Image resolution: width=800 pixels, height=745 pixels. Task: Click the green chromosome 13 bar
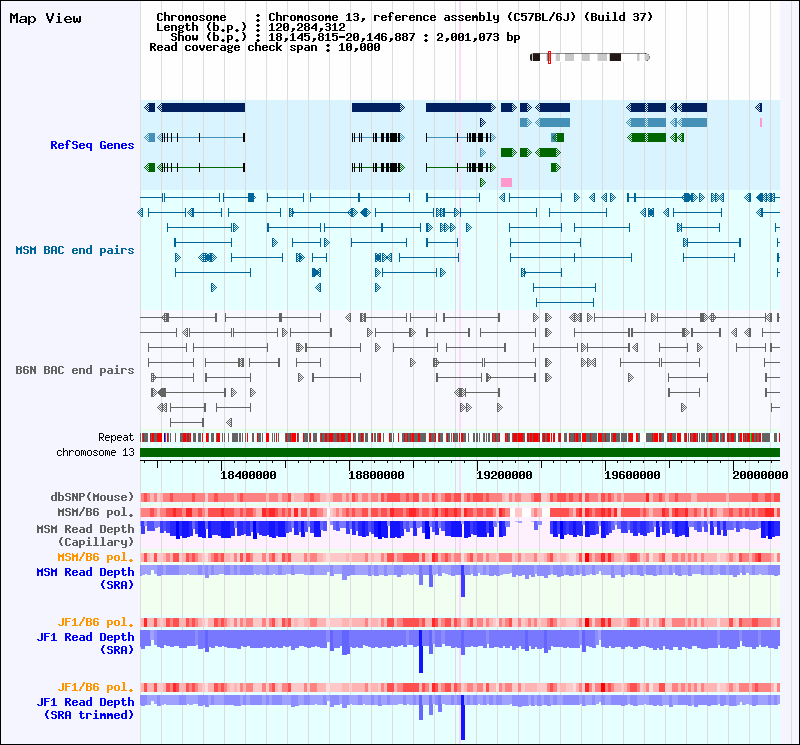coord(460,453)
